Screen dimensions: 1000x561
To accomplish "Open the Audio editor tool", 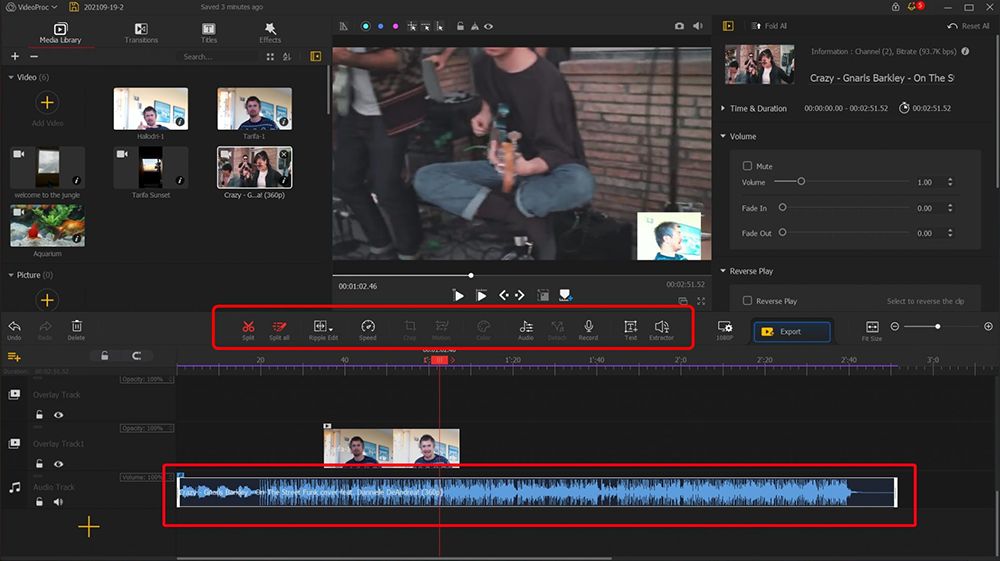I will 526,330.
